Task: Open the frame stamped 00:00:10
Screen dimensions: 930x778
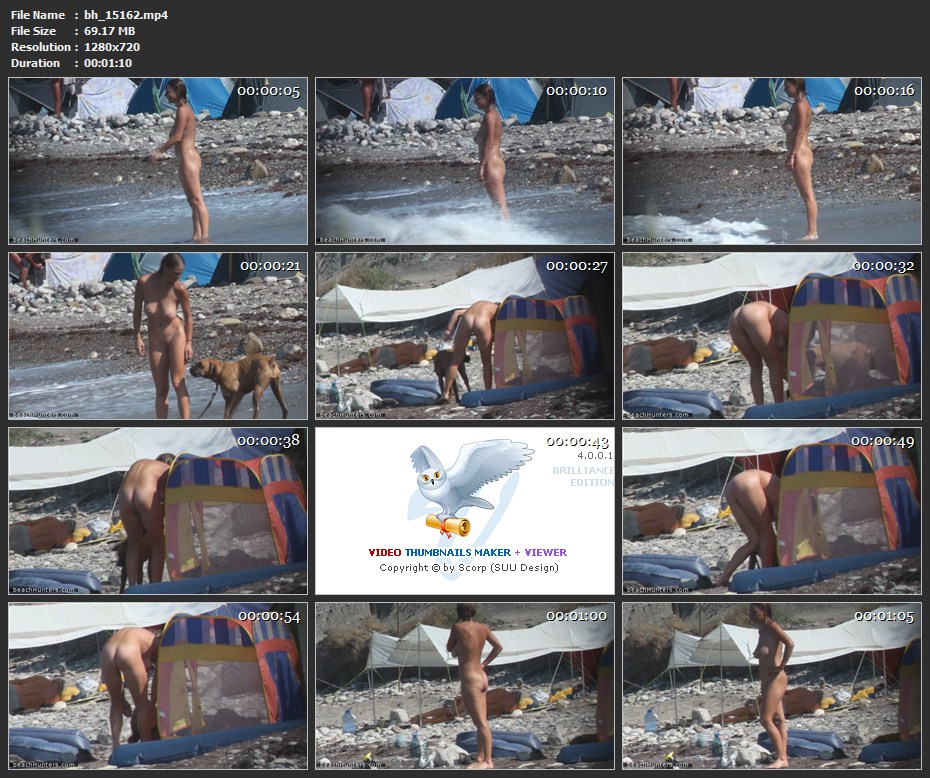Action: (465, 161)
